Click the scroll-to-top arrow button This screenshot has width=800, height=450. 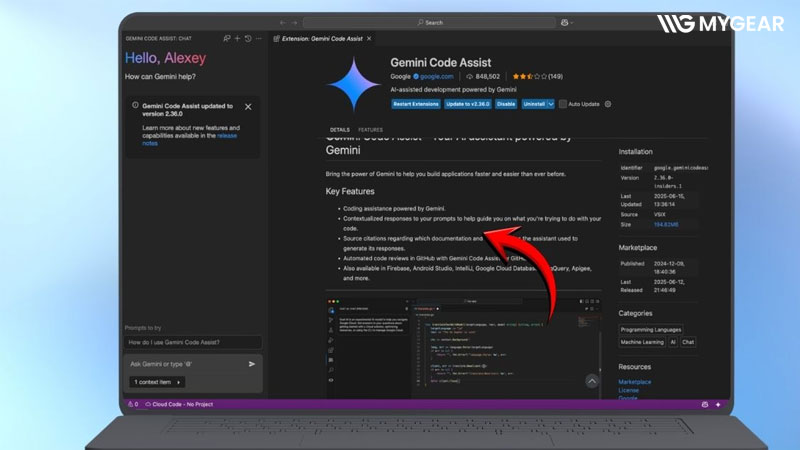click(x=592, y=381)
